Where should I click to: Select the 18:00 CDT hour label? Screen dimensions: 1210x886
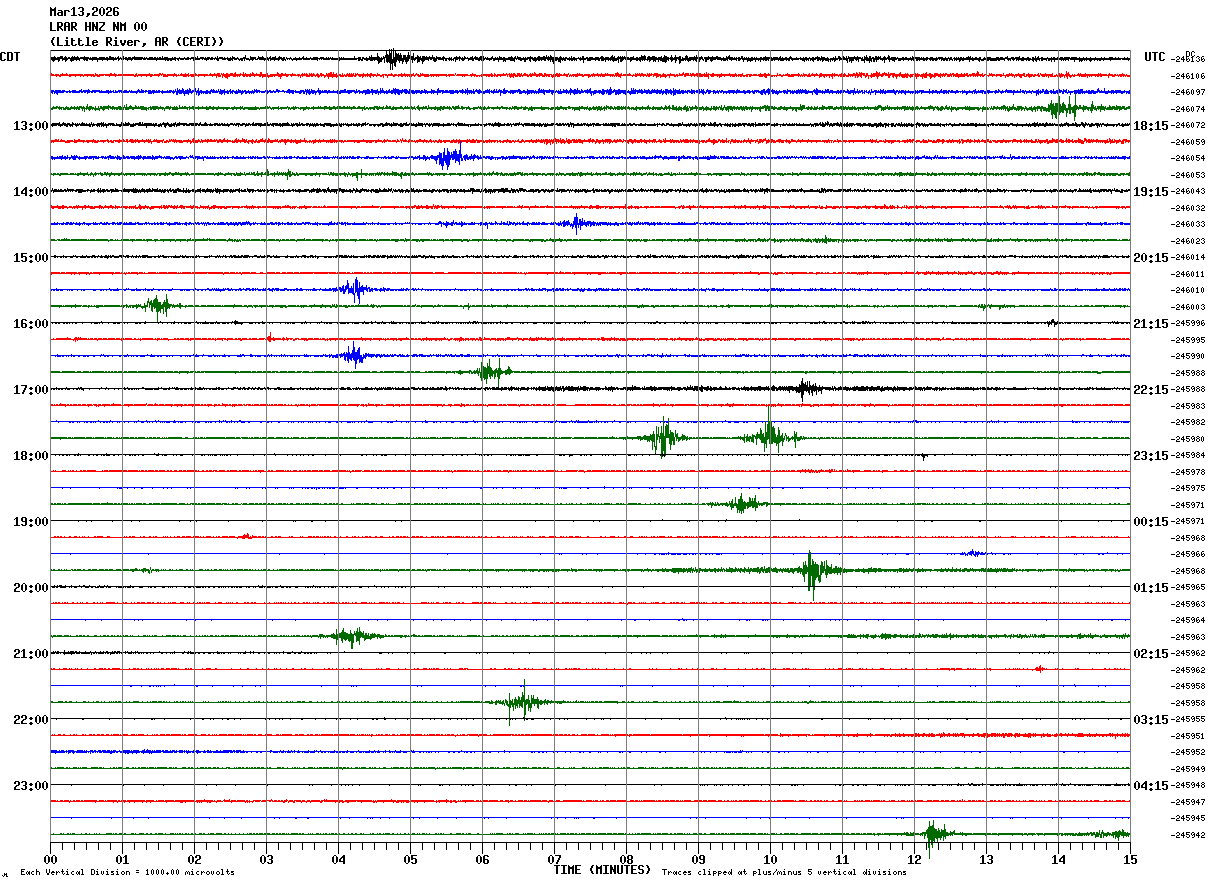point(30,455)
